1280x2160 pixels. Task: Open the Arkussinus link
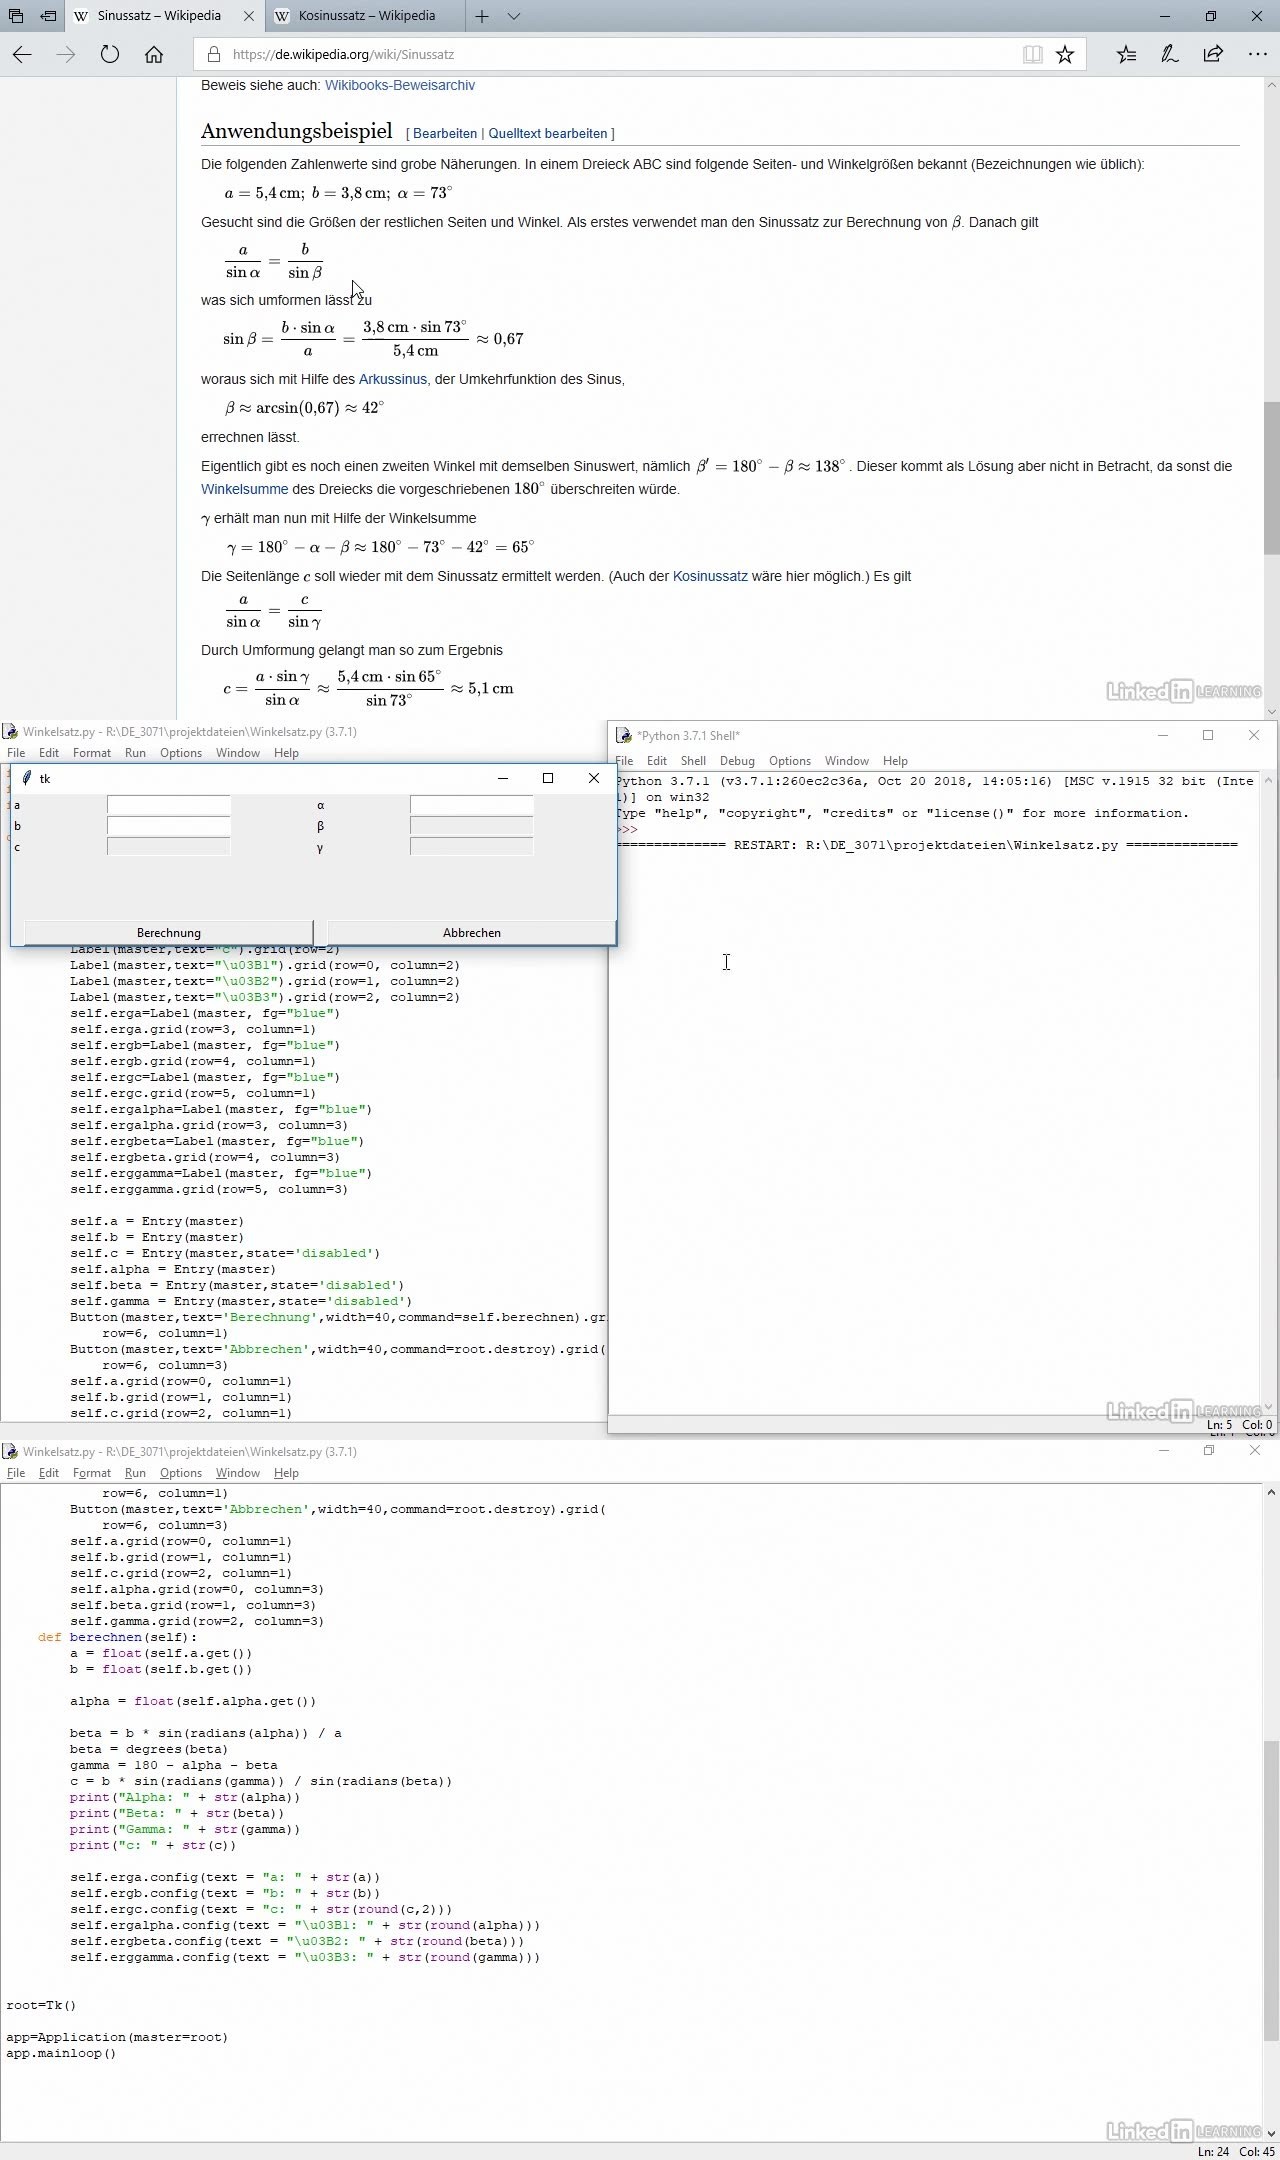392,379
